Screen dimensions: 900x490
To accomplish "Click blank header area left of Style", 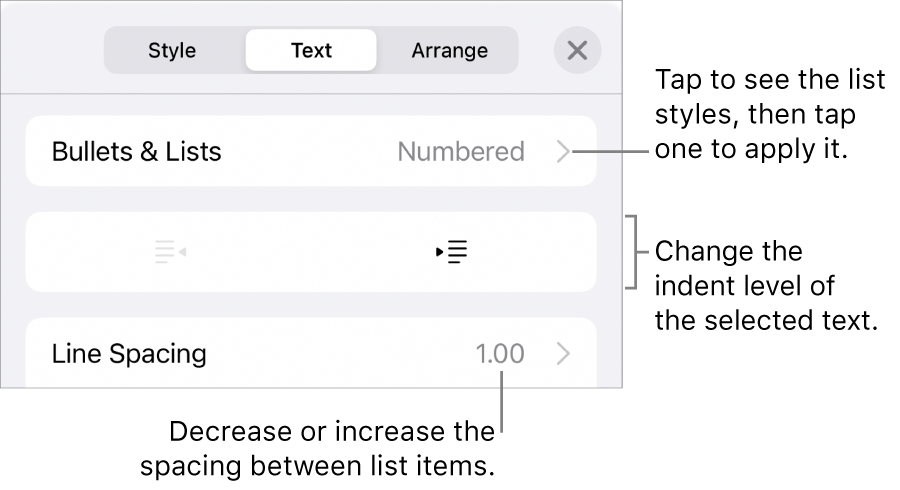I will pyautogui.click(x=52, y=50).
